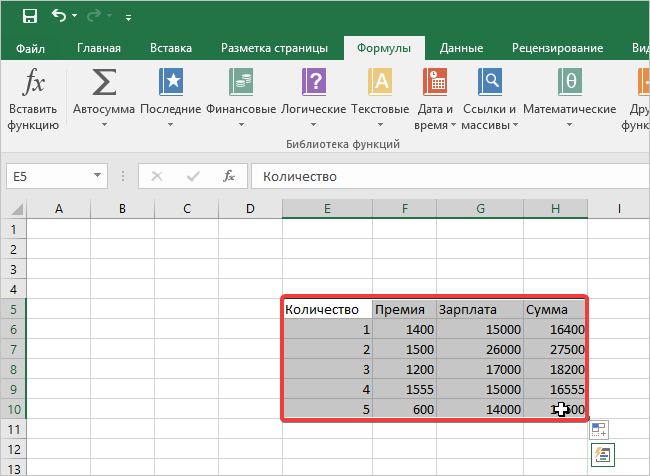The image size is (650, 476).
Task: Expand the Name Box dropdown arrow
Action: tap(98, 177)
